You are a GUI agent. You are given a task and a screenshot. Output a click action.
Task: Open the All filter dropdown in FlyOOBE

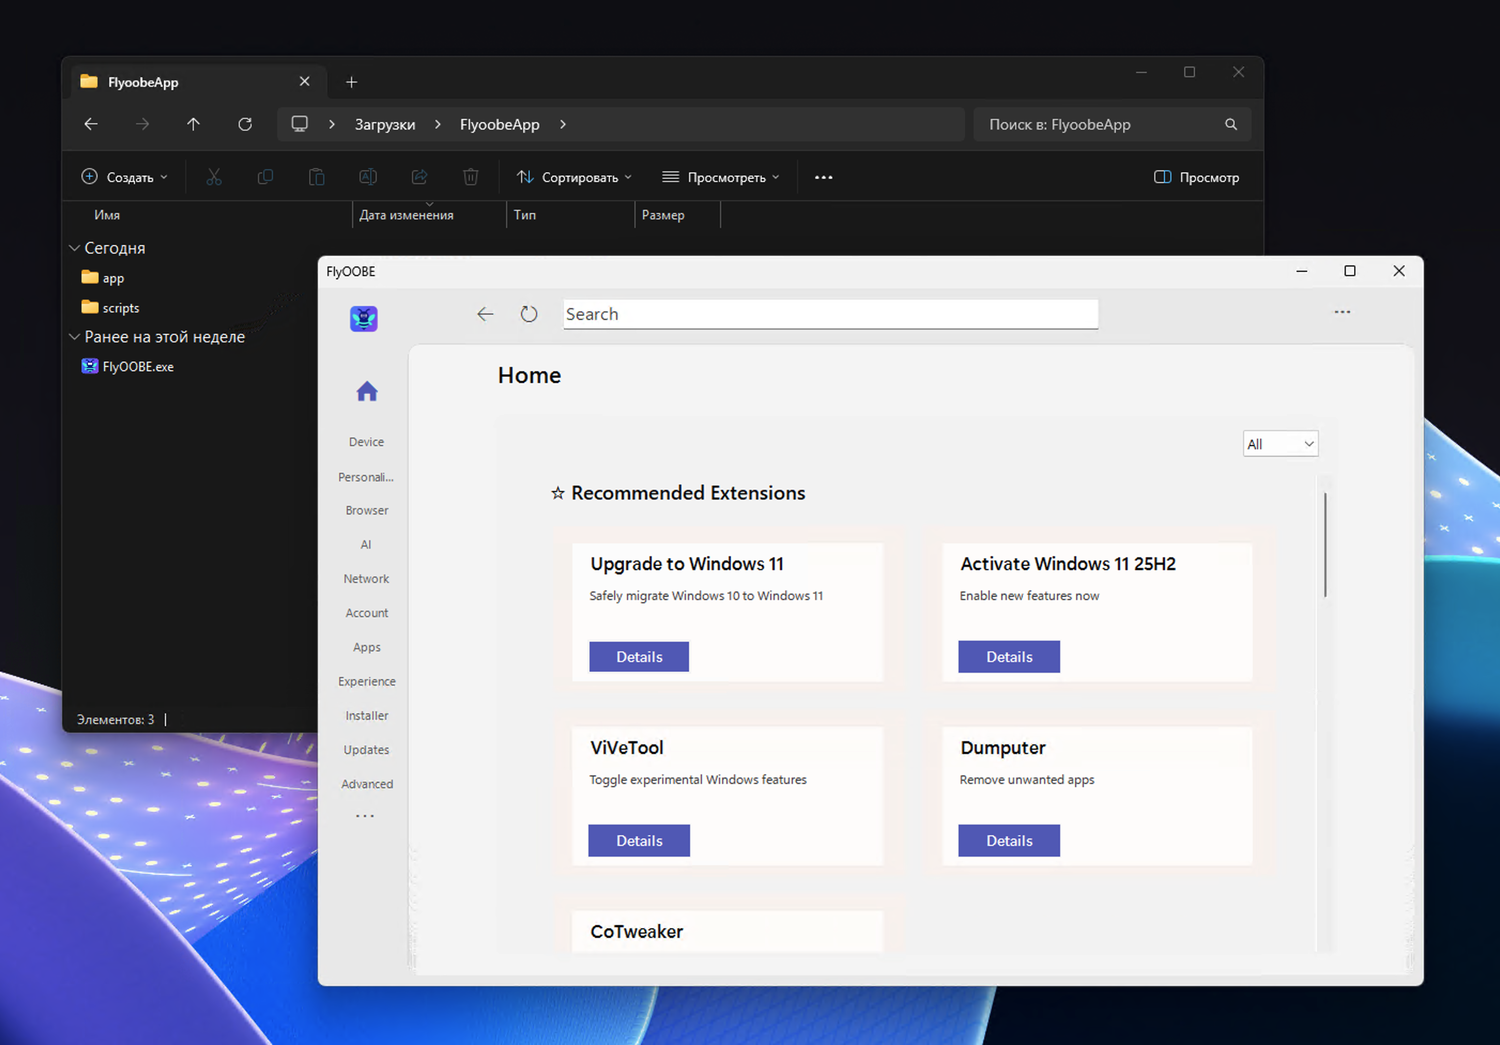tap(1280, 444)
